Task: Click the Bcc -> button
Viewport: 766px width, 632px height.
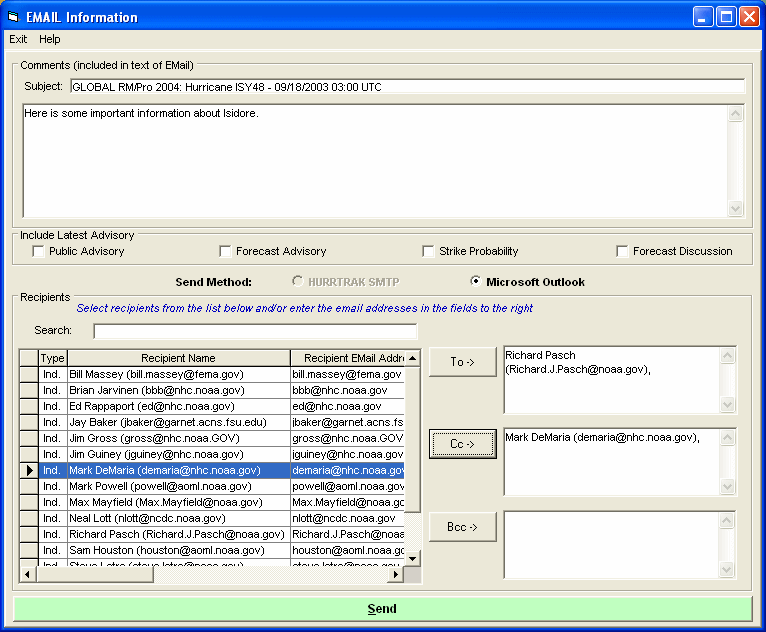Action: tap(463, 527)
